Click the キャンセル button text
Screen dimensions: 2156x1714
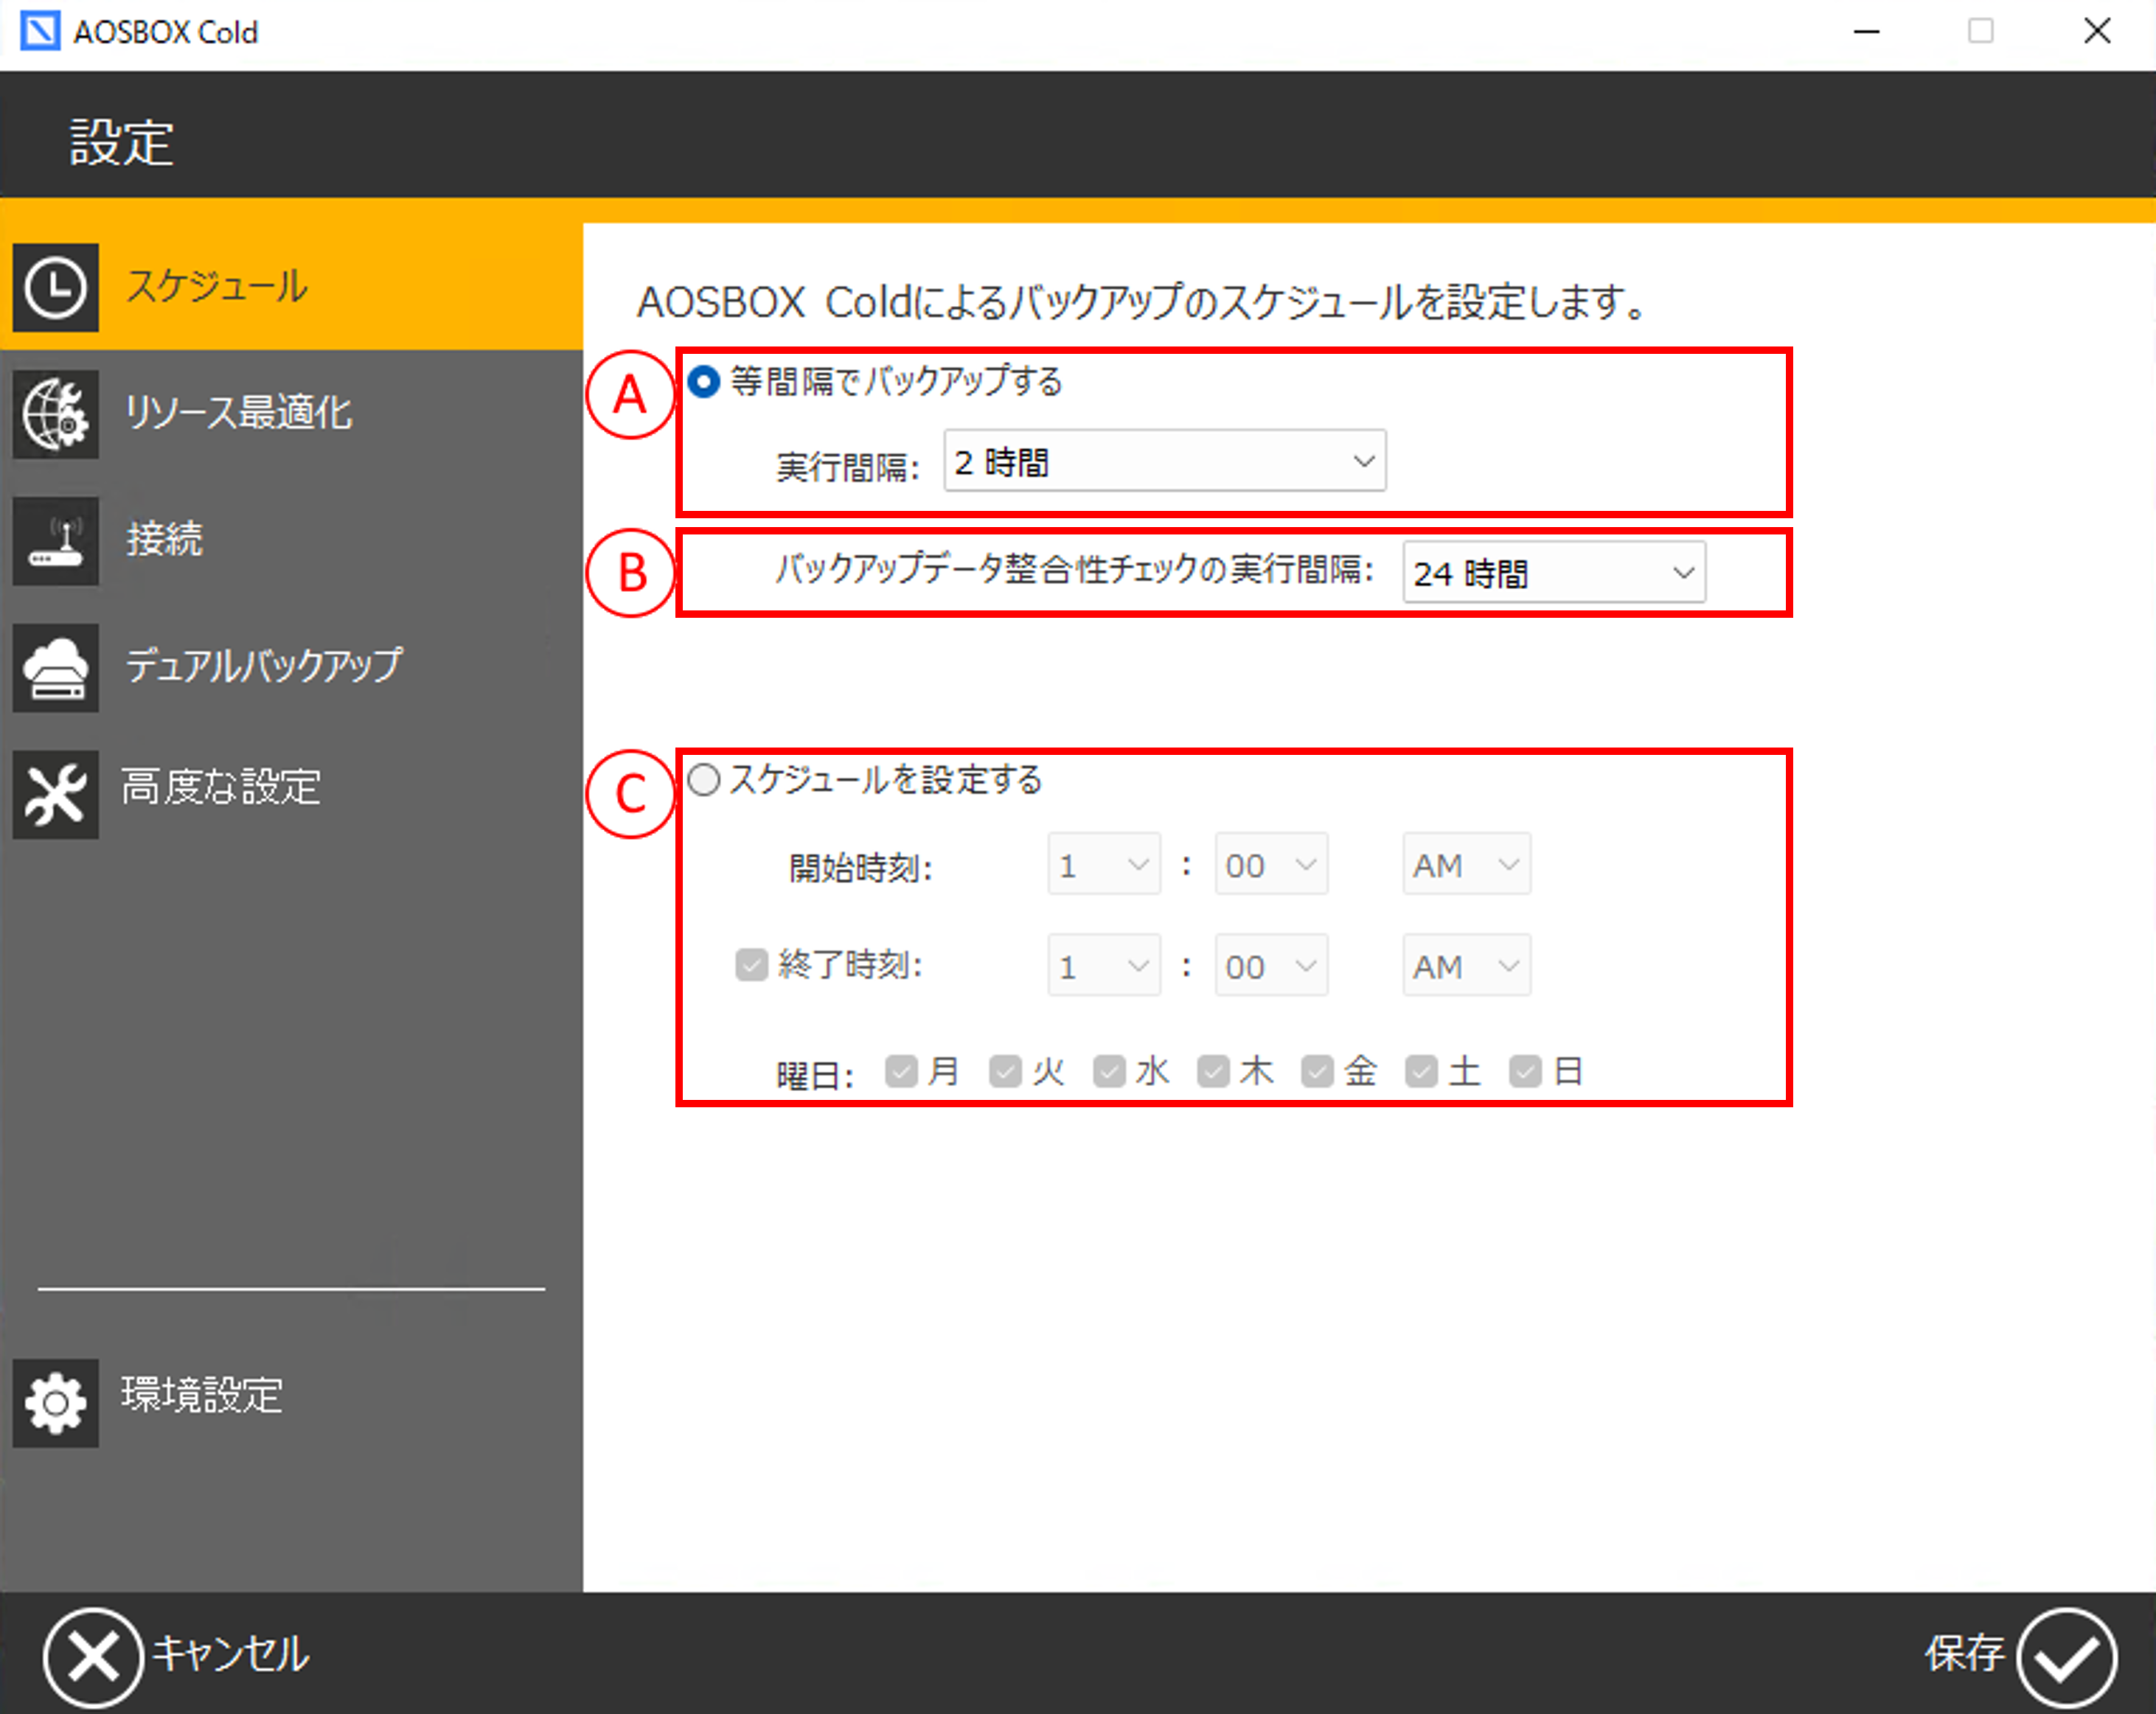[230, 1653]
